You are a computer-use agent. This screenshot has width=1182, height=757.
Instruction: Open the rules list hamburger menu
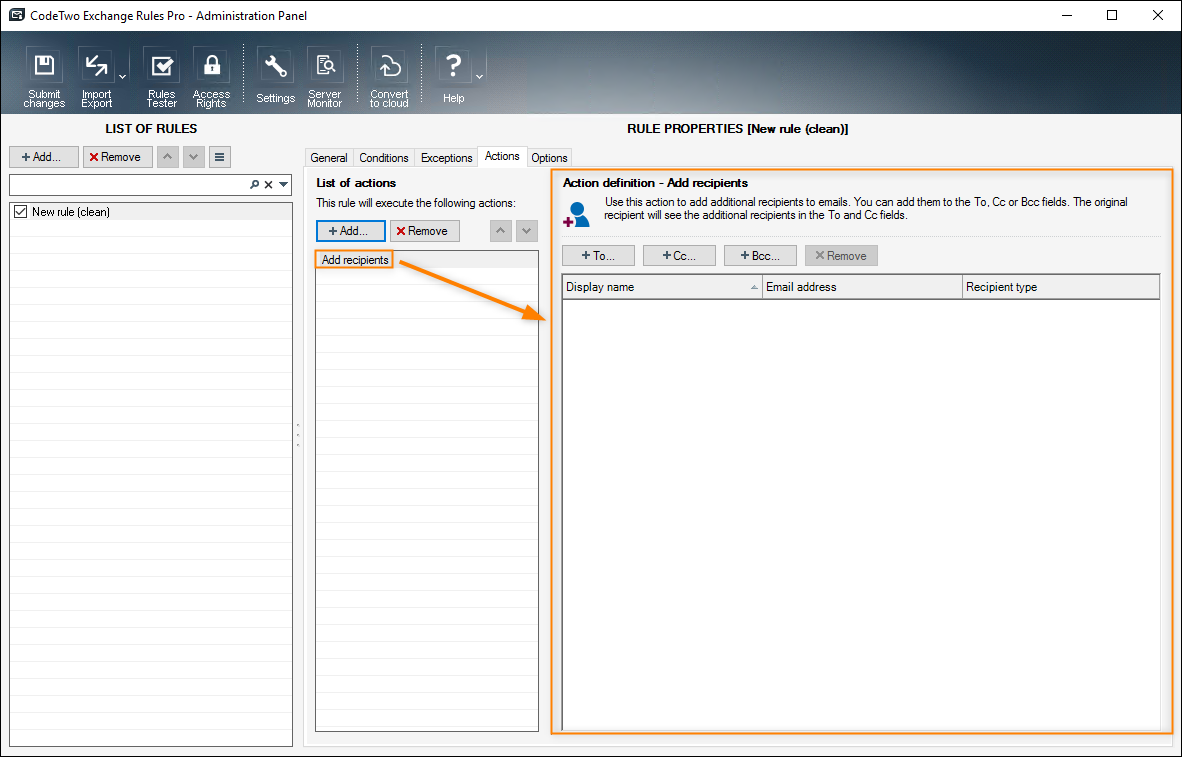219,157
